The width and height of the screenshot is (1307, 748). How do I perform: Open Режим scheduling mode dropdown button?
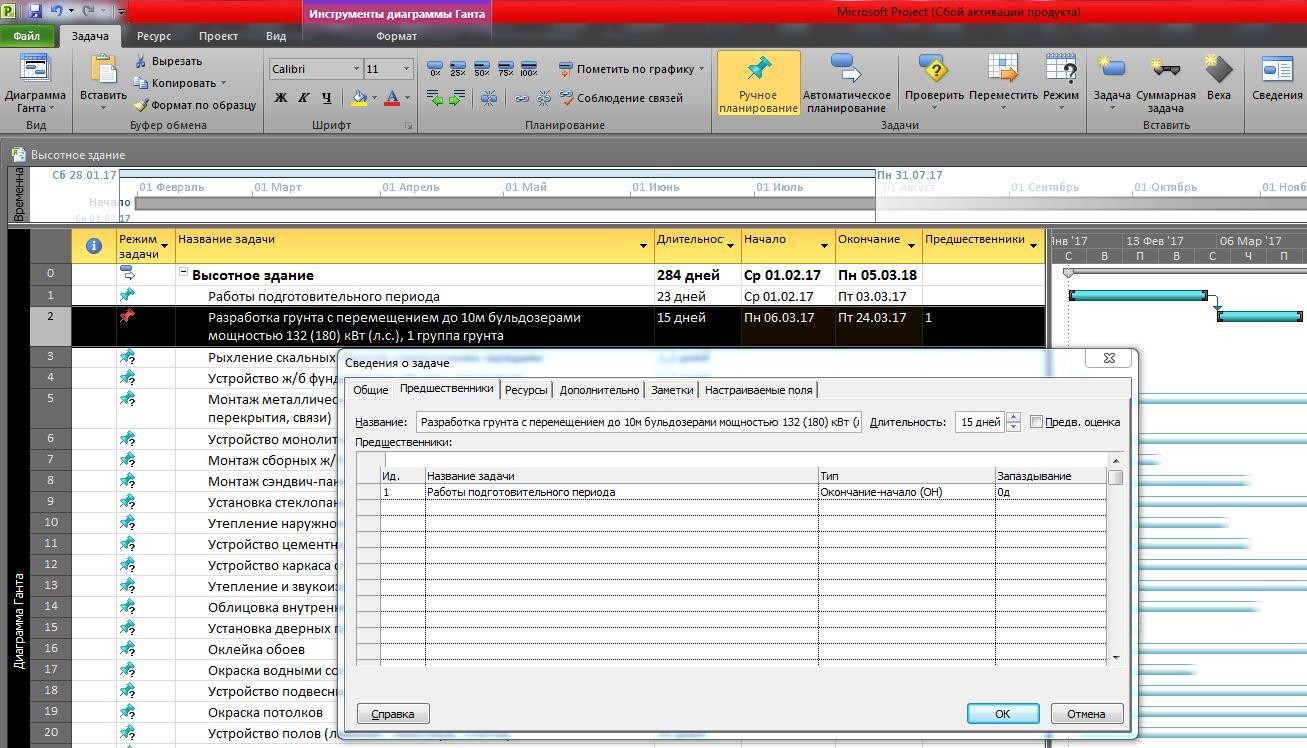tap(1060, 82)
